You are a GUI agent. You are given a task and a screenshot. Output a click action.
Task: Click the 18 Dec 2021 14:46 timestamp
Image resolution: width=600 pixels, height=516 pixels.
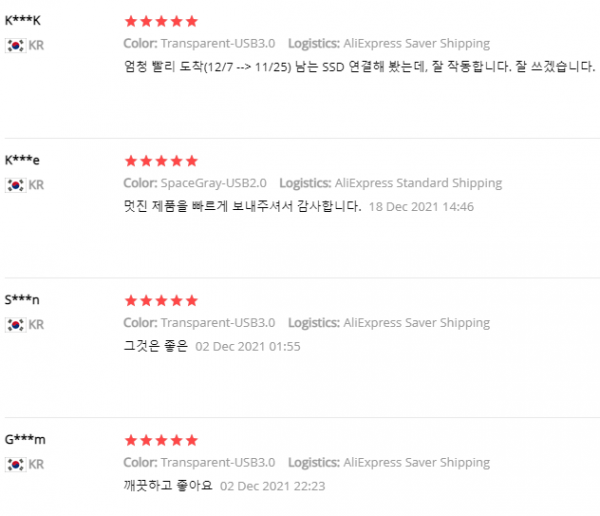coord(421,207)
